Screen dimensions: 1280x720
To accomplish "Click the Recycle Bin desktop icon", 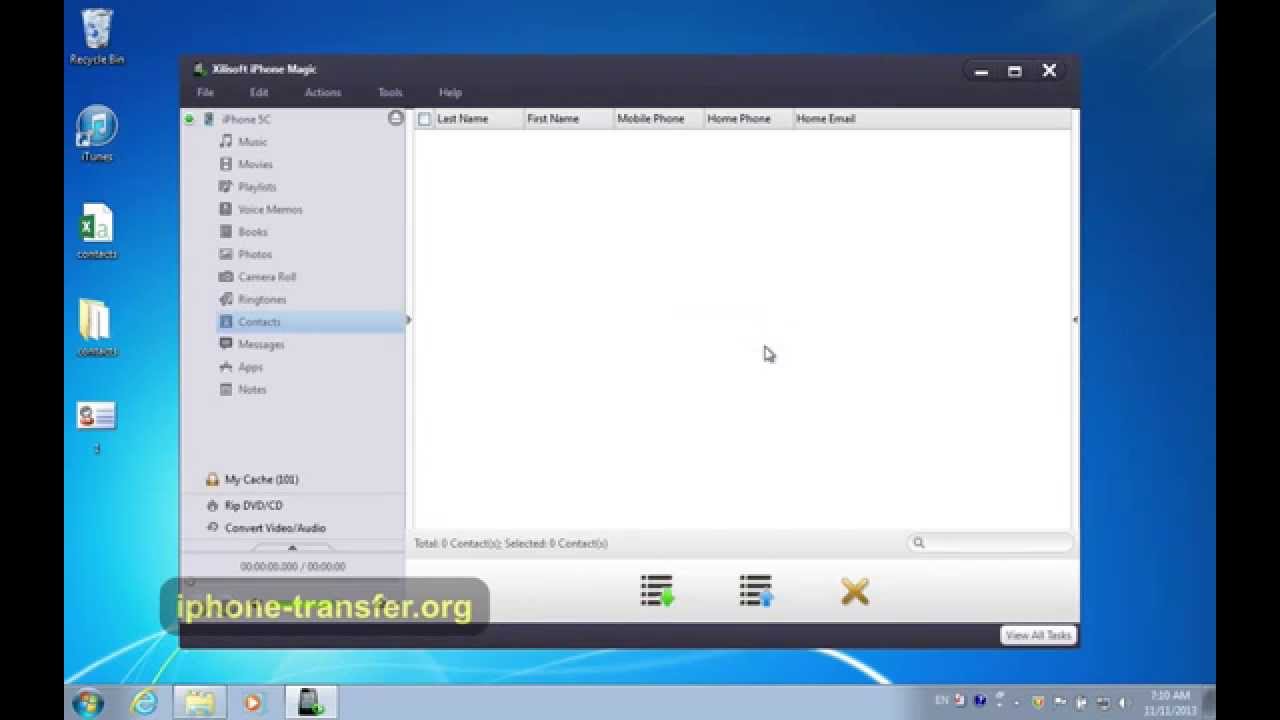I will coord(97,37).
